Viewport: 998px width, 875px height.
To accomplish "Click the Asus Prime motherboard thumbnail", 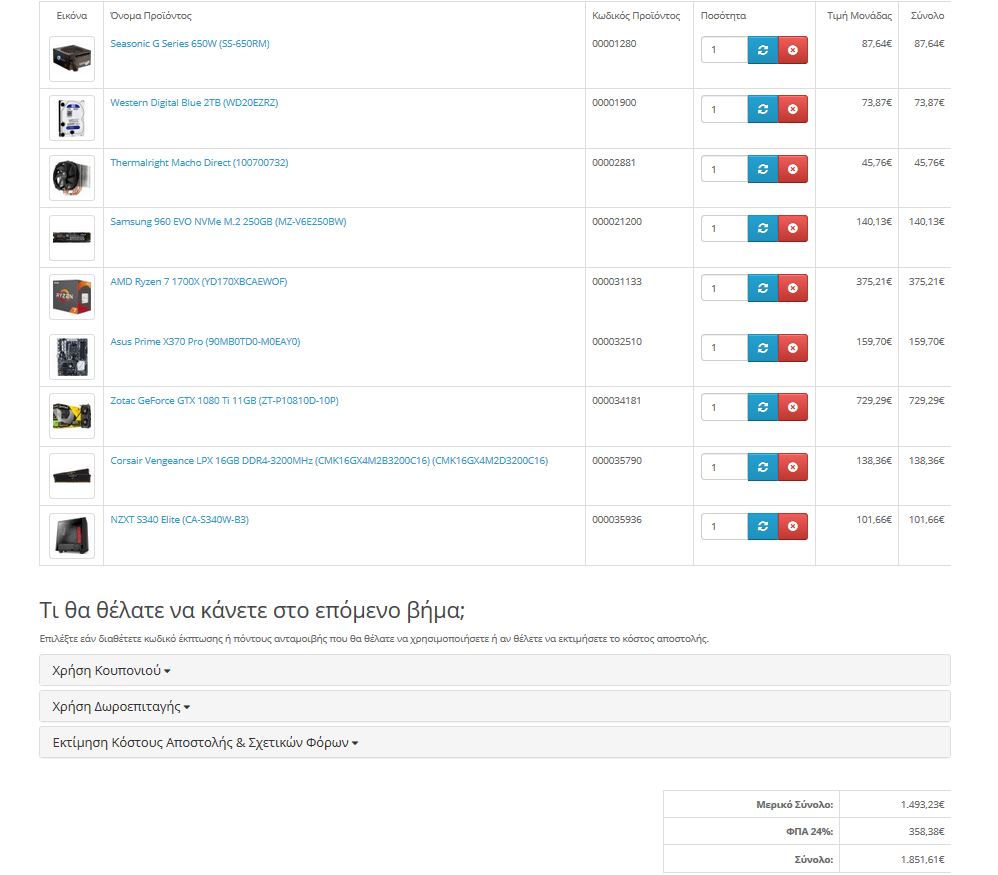I will (72, 356).
